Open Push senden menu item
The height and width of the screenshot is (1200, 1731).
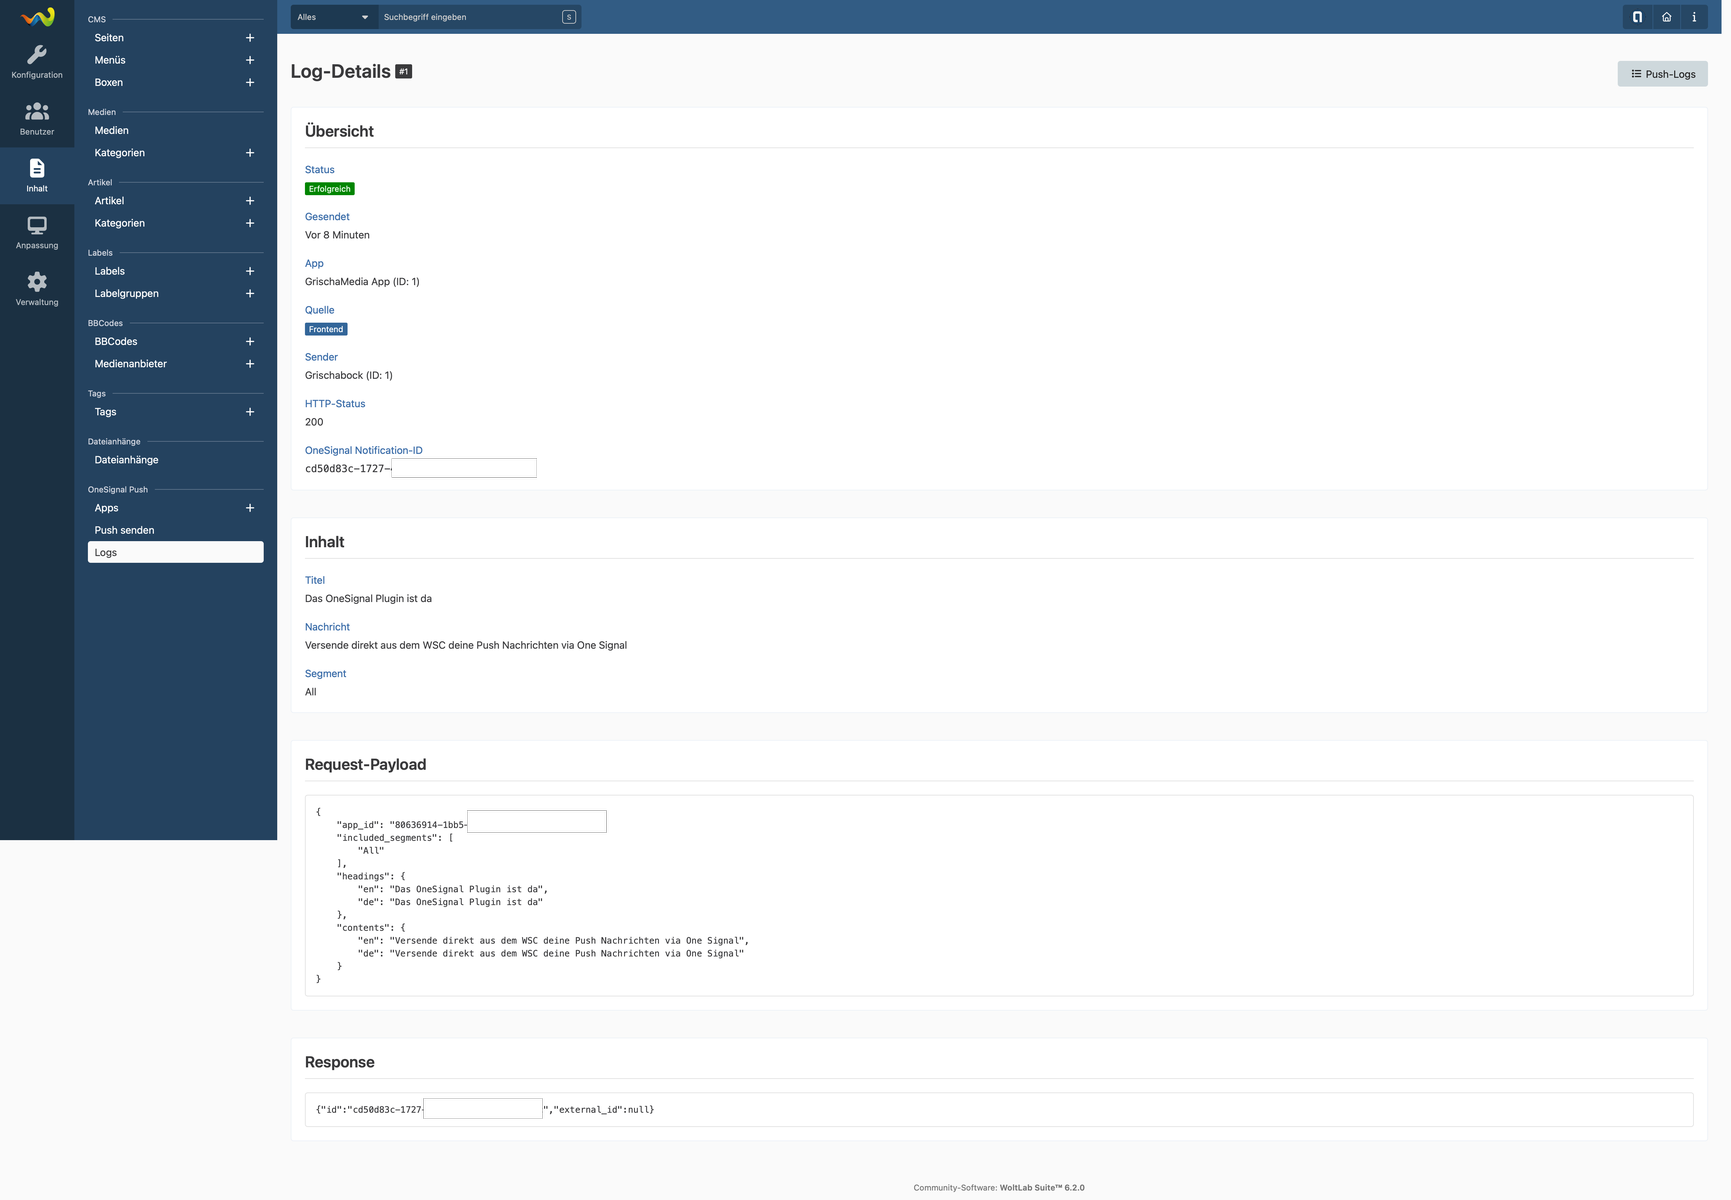124,530
